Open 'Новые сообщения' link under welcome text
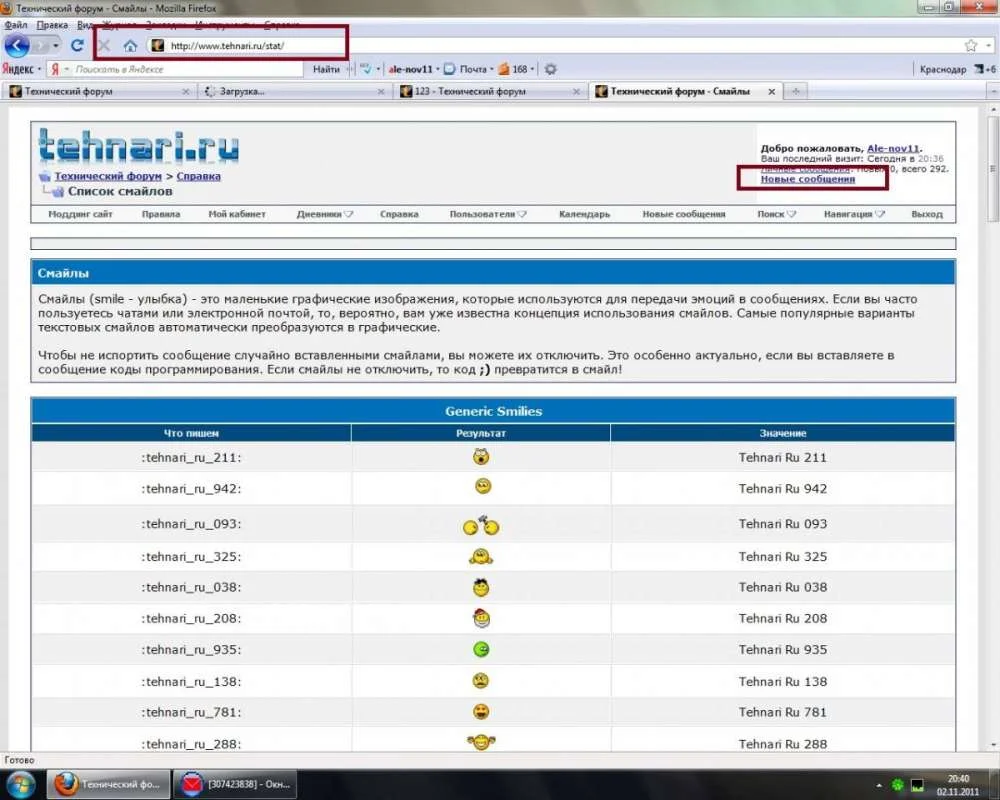This screenshot has height=800, width=1000. pyautogui.click(x=807, y=179)
